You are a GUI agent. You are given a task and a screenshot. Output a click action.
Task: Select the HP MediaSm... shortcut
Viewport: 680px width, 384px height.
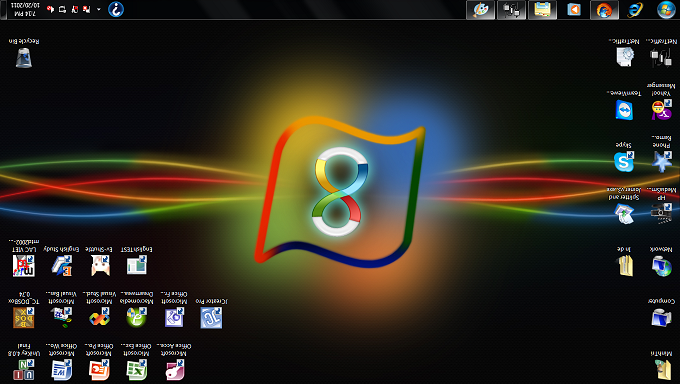tap(661, 206)
